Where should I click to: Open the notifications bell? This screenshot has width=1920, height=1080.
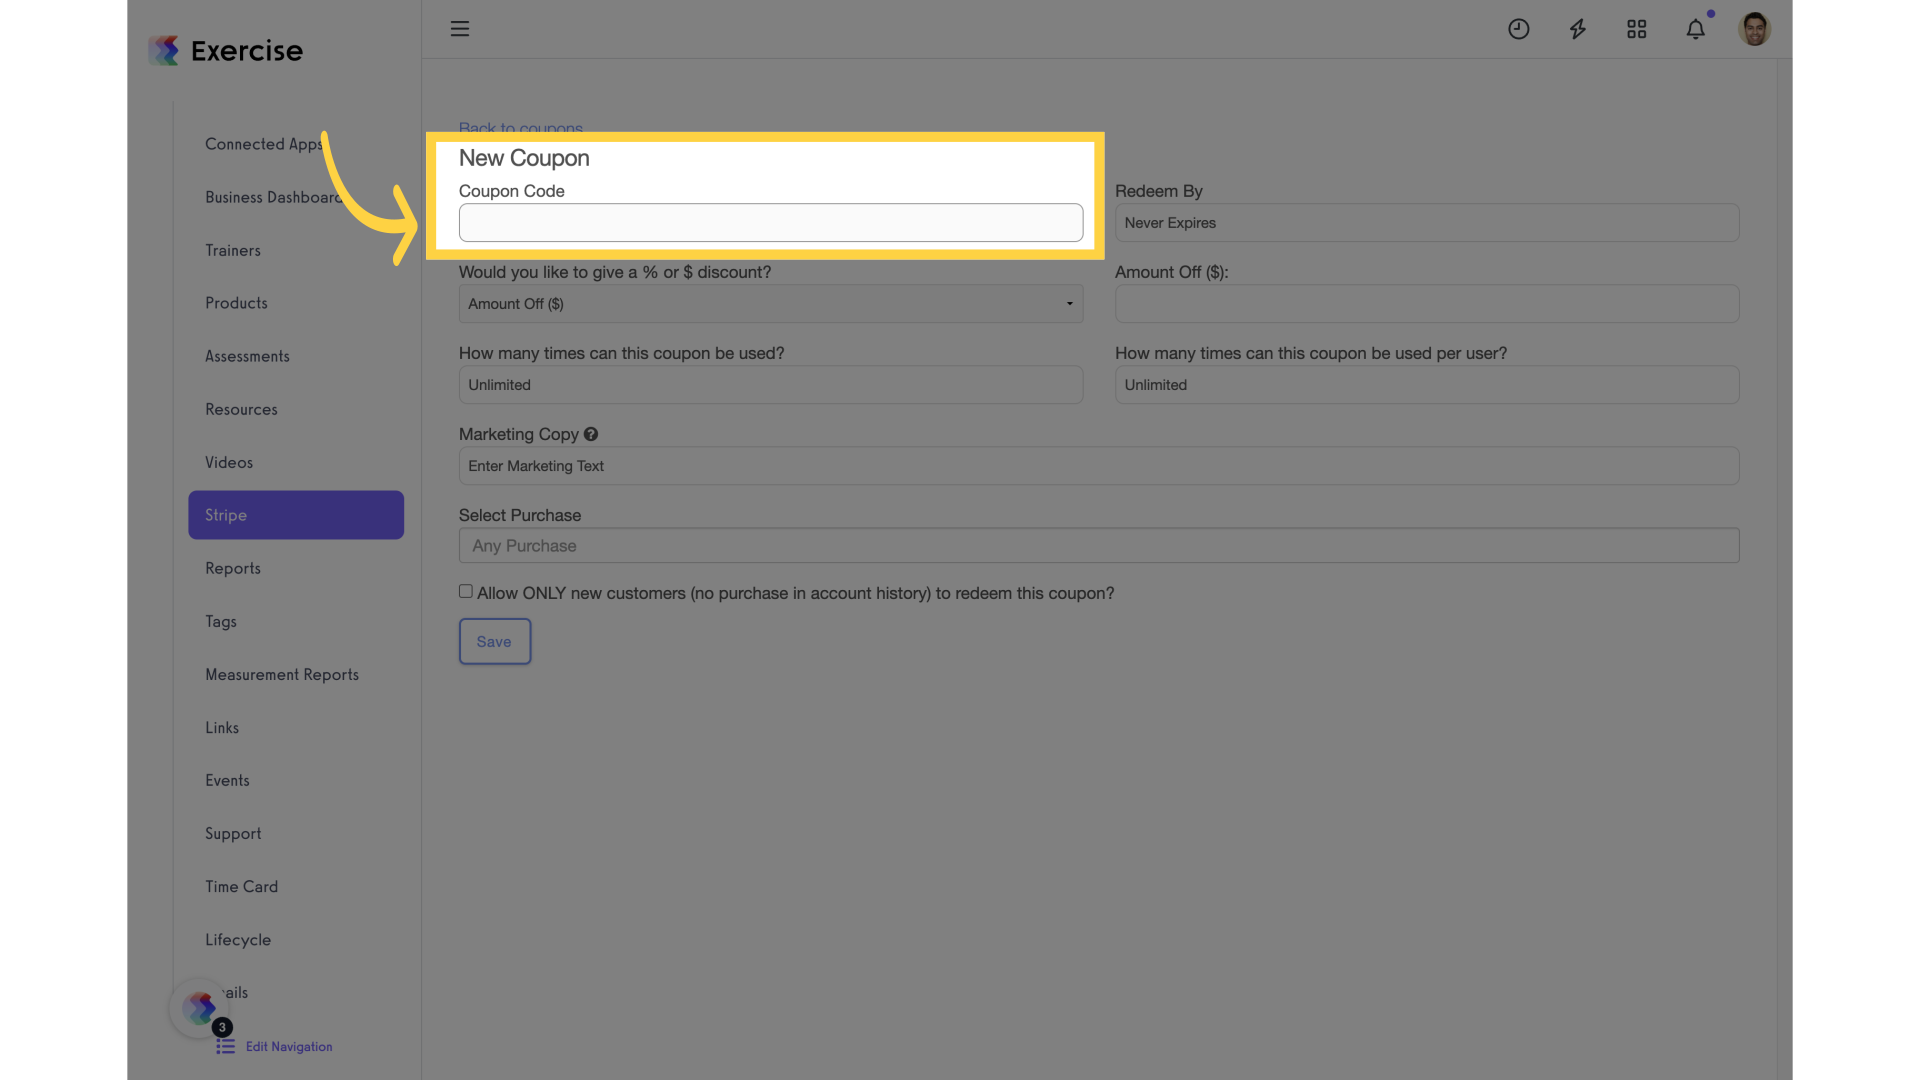tap(1695, 29)
